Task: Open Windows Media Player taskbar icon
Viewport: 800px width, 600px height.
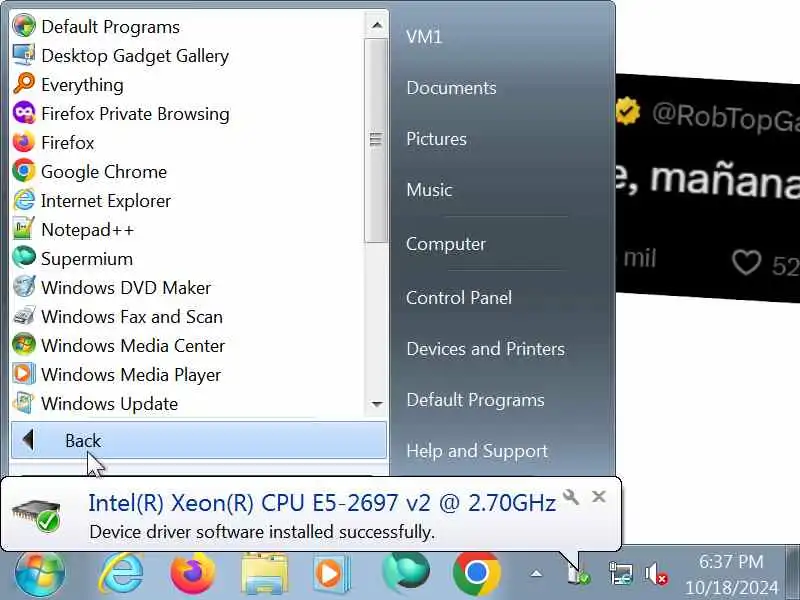Action: pos(332,573)
